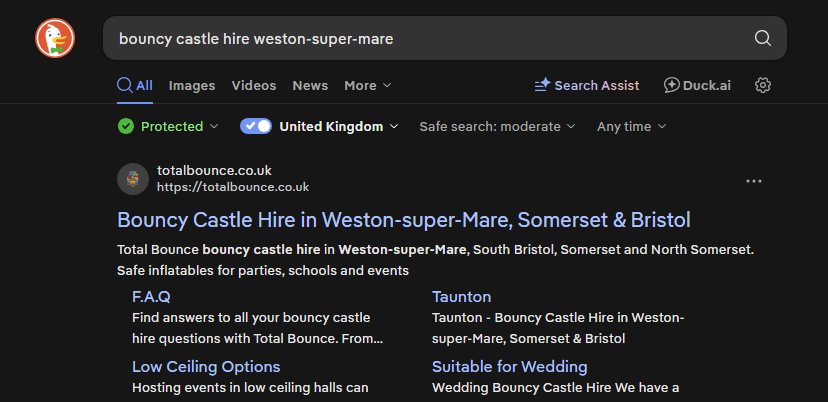Click the green Protected checkmark icon
Viewport: 828px width, 402px height.
pos(126,126)
